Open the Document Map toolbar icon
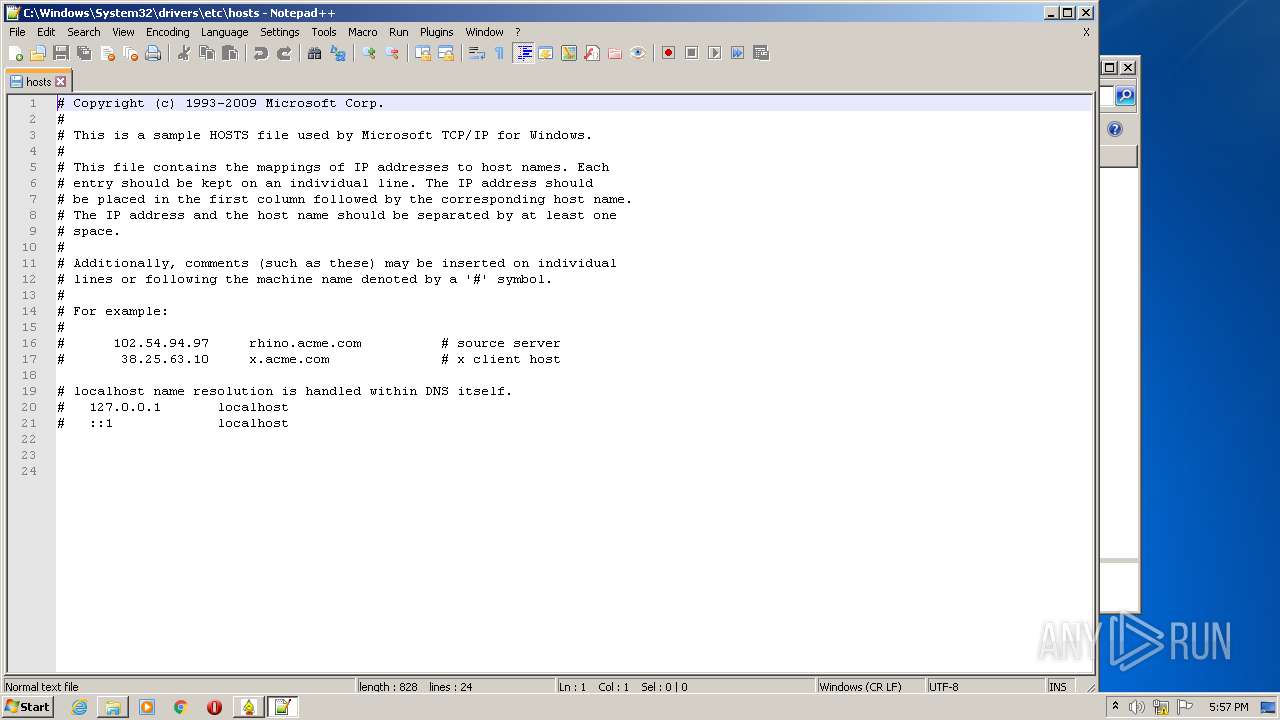 [569, 53]
